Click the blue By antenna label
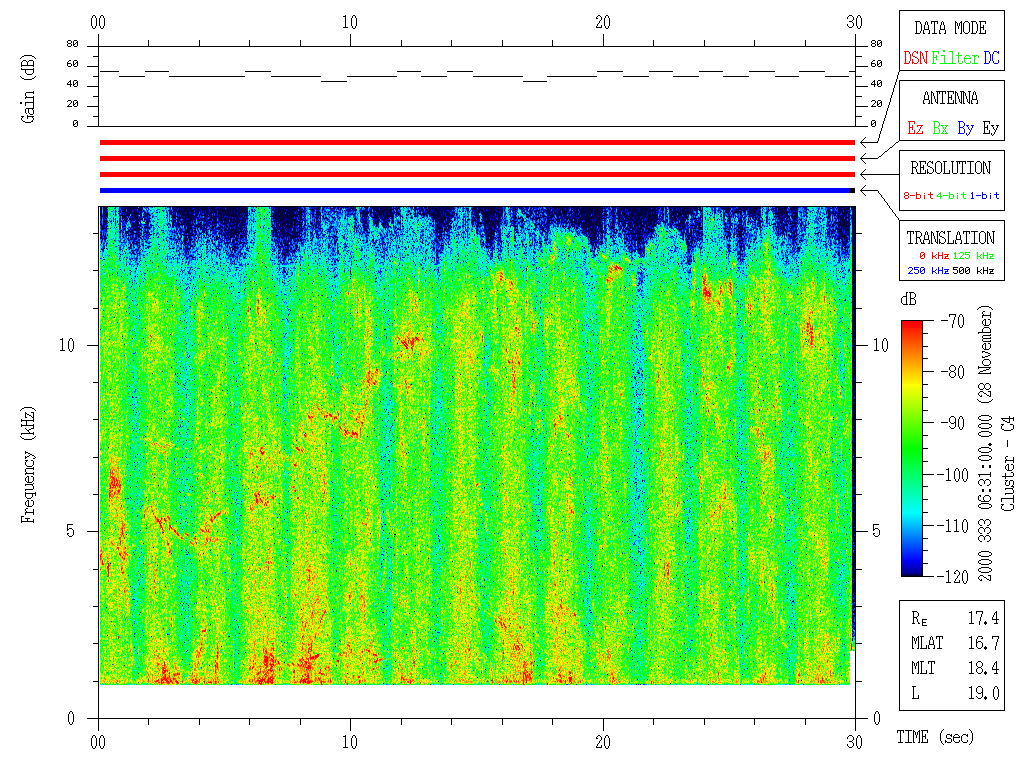 tap(965, 129)
